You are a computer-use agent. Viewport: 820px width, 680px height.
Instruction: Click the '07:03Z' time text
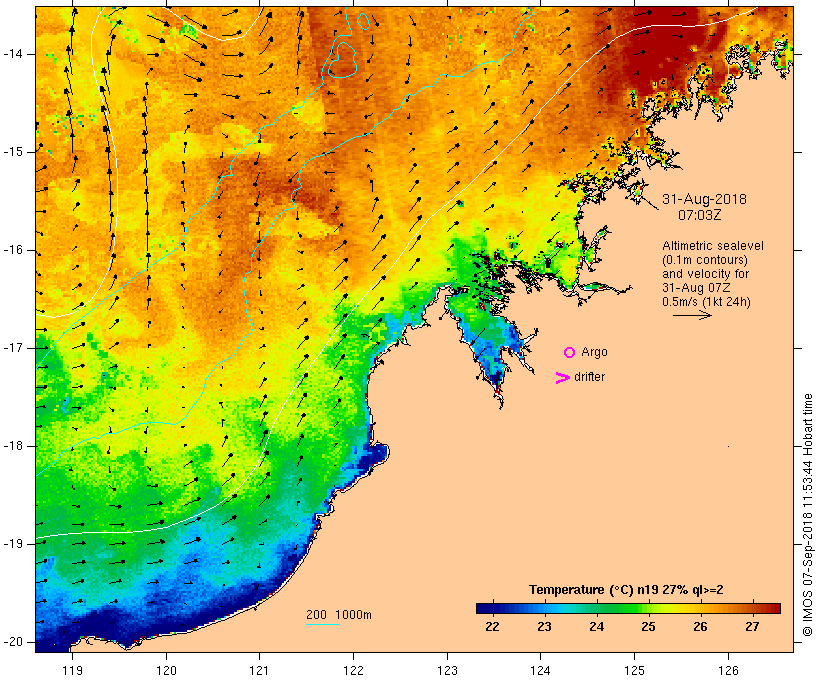pyautogui.click(x=700, y=215)
